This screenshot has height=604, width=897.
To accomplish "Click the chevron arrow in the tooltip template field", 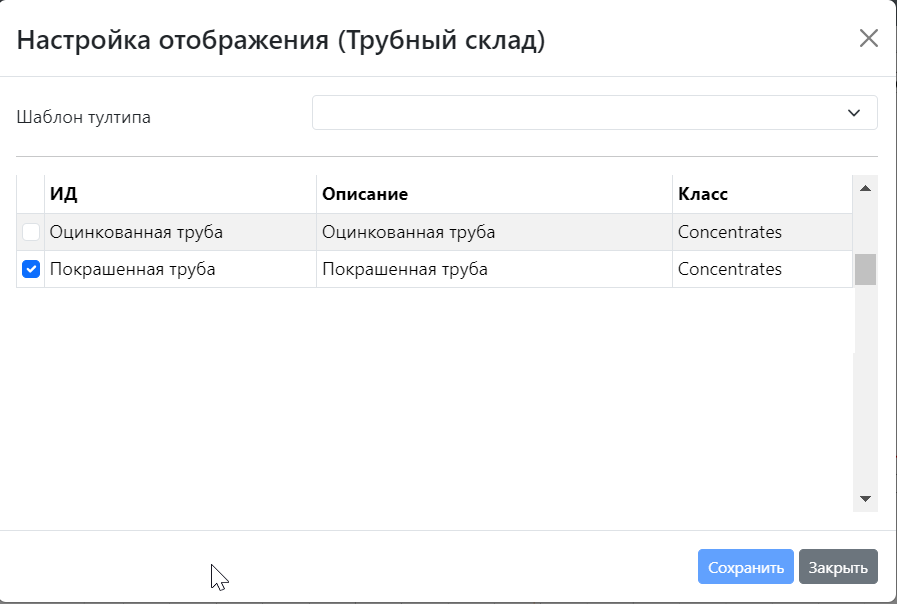I will [853, 113].
